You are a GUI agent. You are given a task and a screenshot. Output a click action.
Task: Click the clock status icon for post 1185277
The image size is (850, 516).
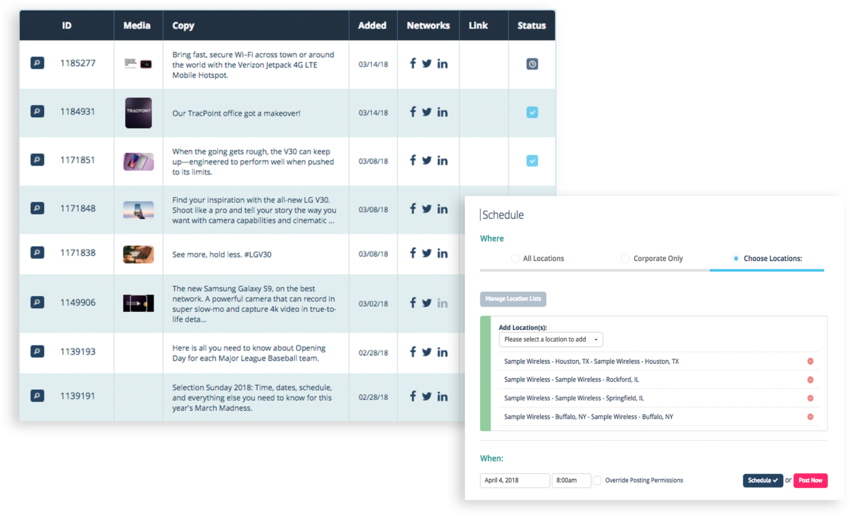(532, 64)
